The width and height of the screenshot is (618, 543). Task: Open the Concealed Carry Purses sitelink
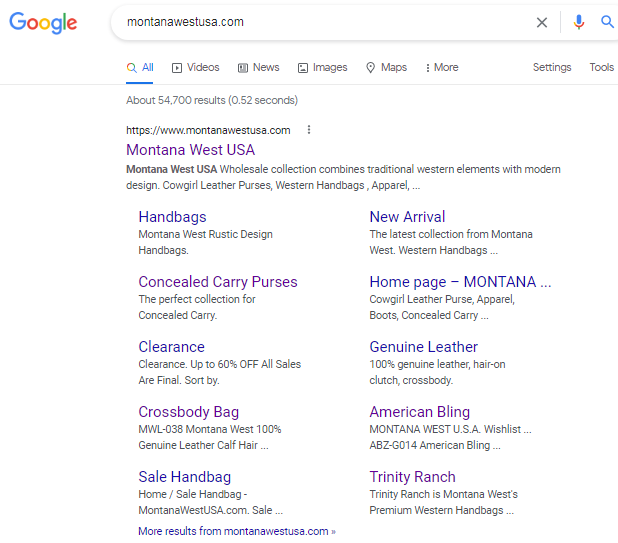pyautogui.click(x=218, y=282)
